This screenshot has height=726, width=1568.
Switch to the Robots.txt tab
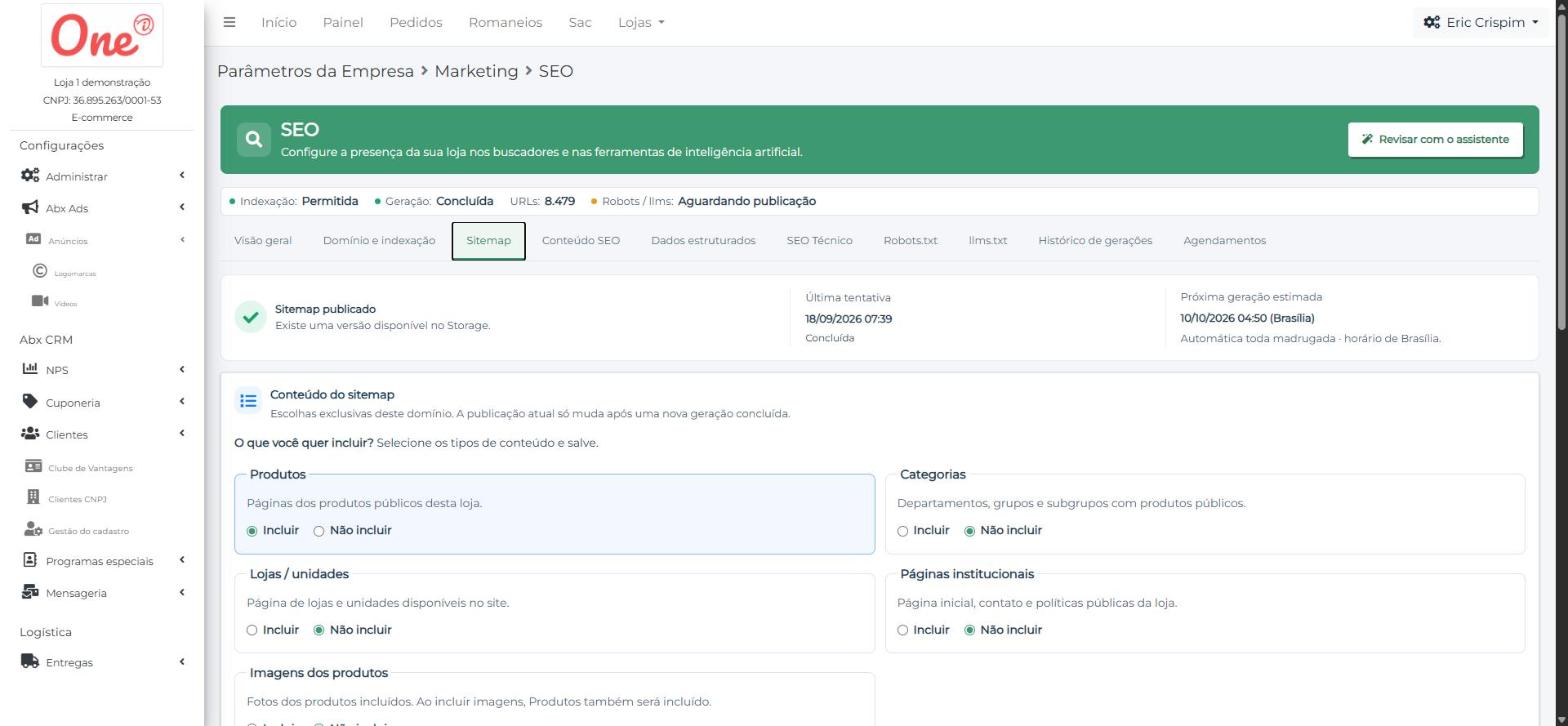click(x=910, y=240)
